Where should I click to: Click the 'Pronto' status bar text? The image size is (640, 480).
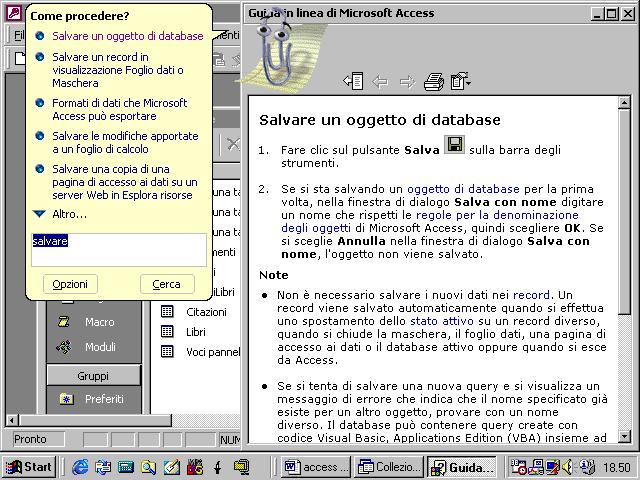[30, 439]
